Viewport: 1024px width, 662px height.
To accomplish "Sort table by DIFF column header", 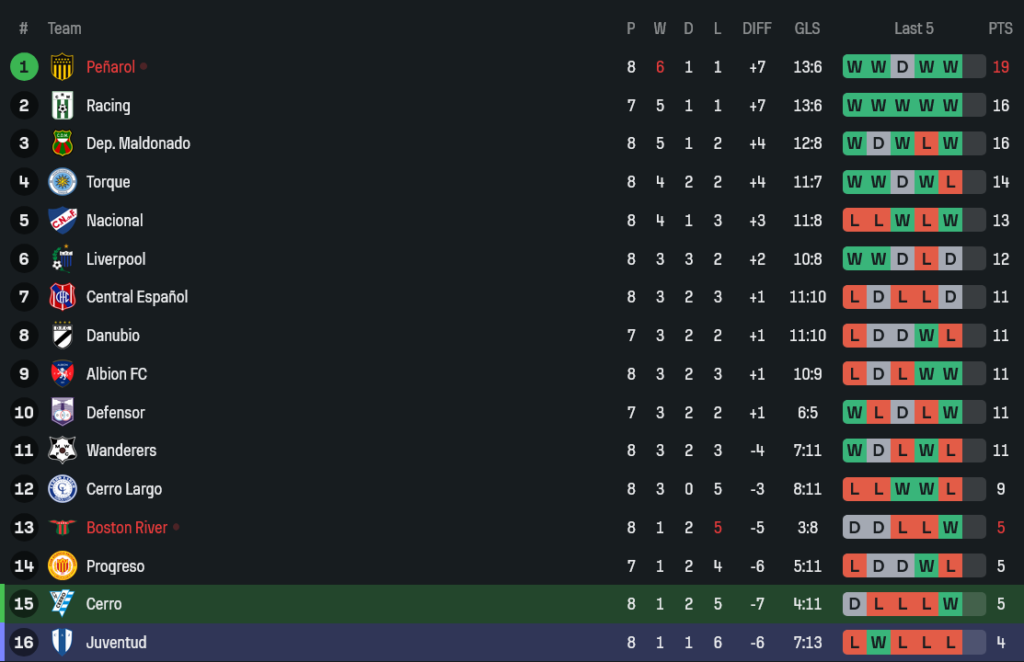I will click(757, 29).
